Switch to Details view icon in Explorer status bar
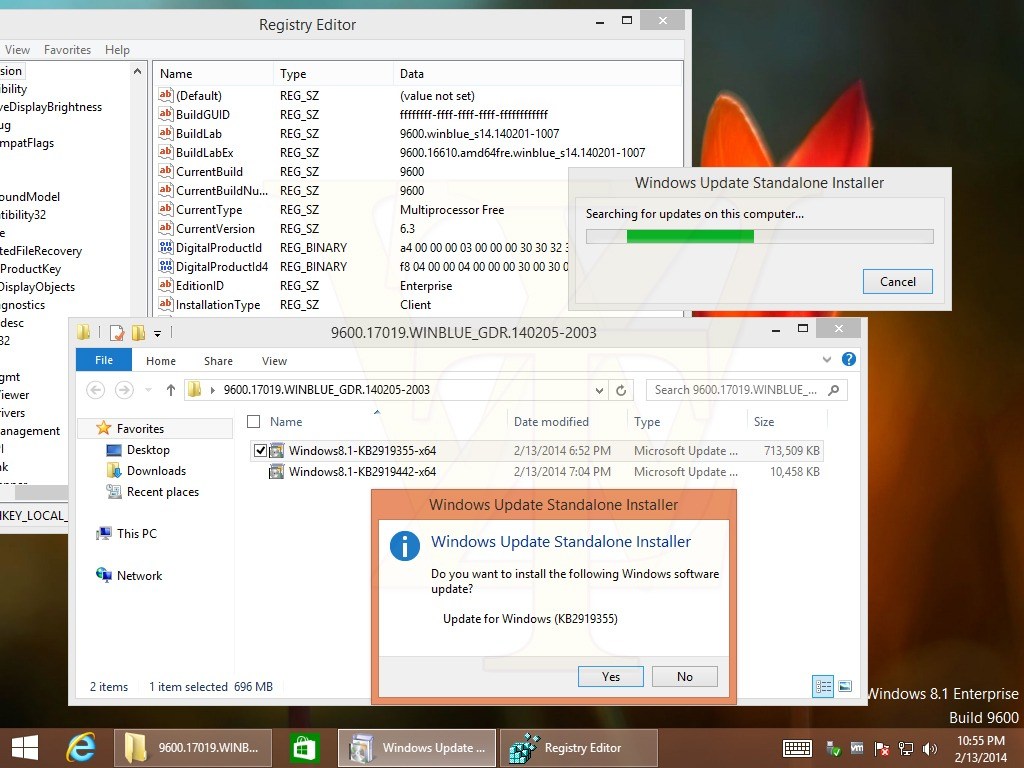Image resolution: width=1024 pixels, height=768 pixels. coord(823,686)
